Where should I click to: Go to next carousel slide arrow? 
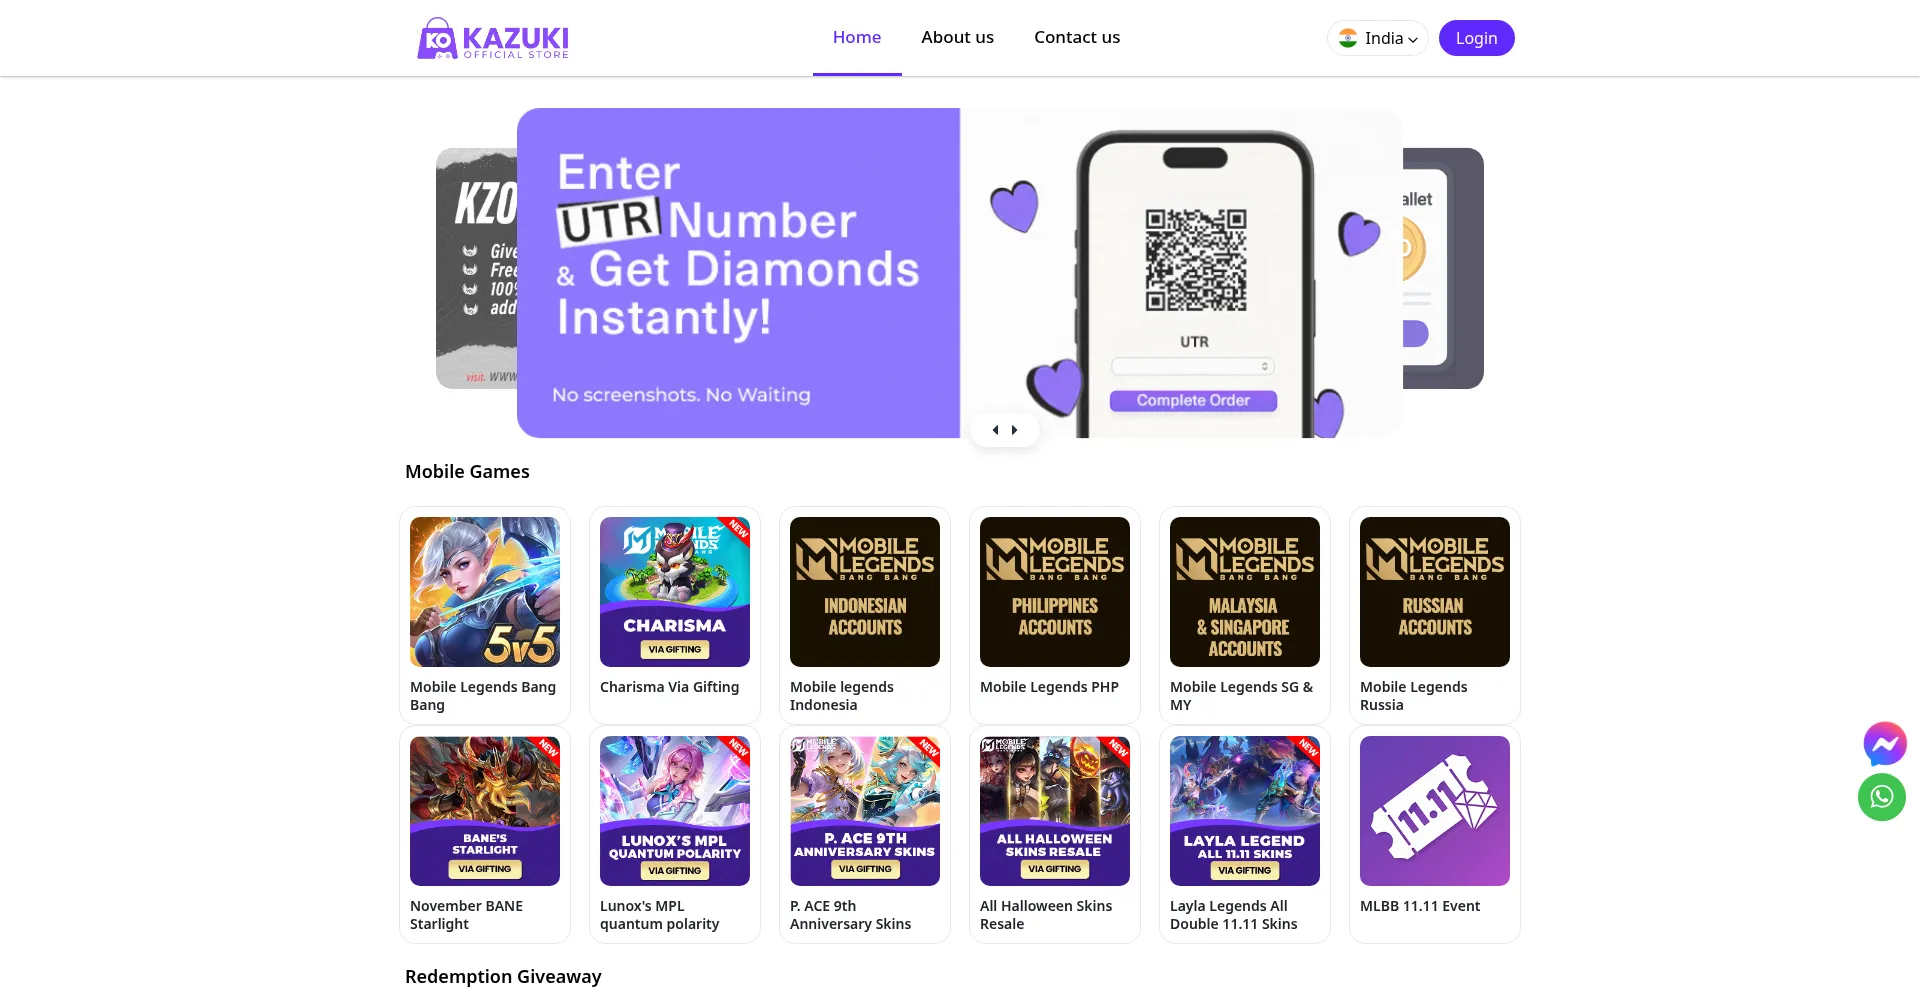tap(1014, 430)
